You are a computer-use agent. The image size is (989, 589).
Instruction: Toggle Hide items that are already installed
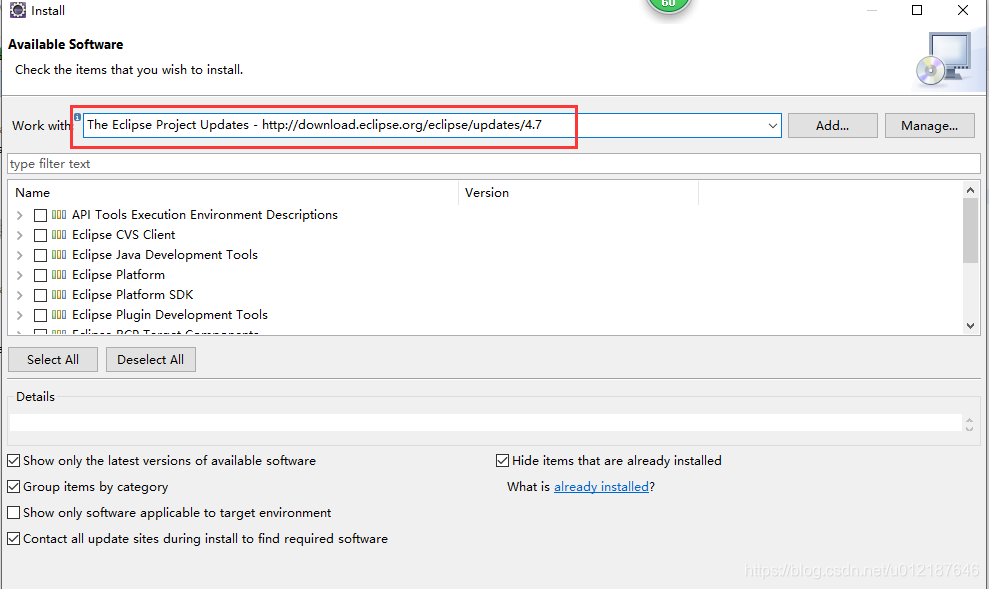[x=502, y=461]
